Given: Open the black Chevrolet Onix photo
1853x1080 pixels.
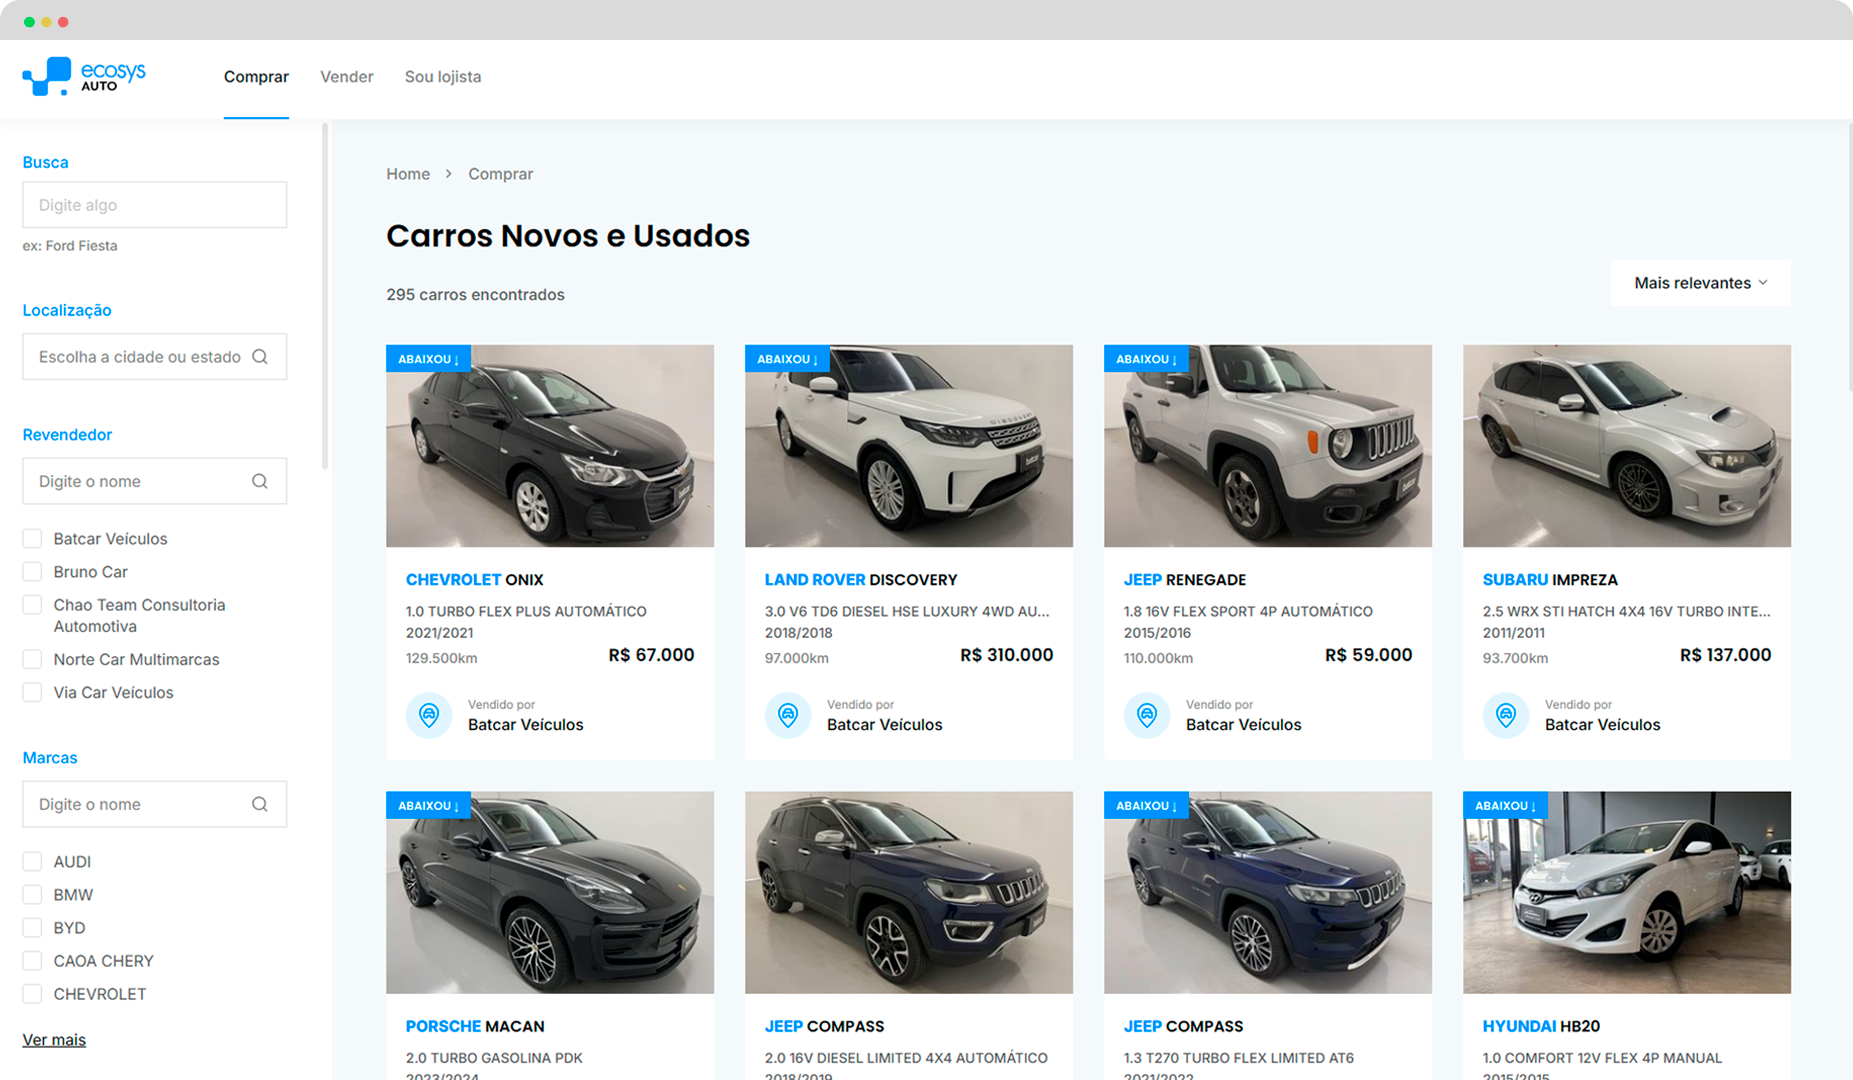Looking at the screenshot, I should coord(550,446).
